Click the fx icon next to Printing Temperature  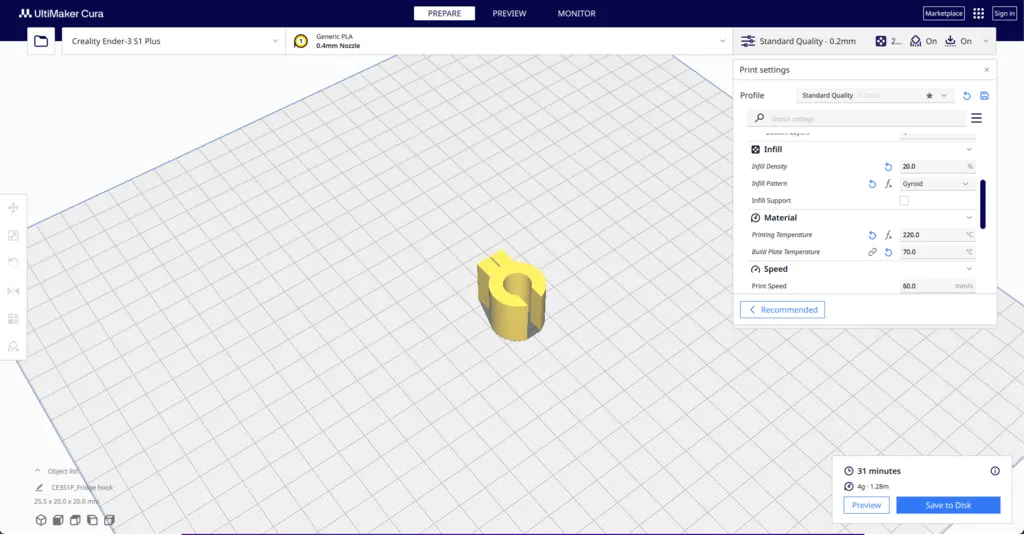[x=888, y=235]
